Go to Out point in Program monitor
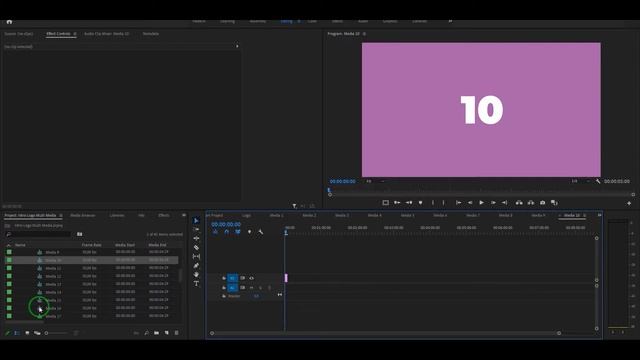 504,202
